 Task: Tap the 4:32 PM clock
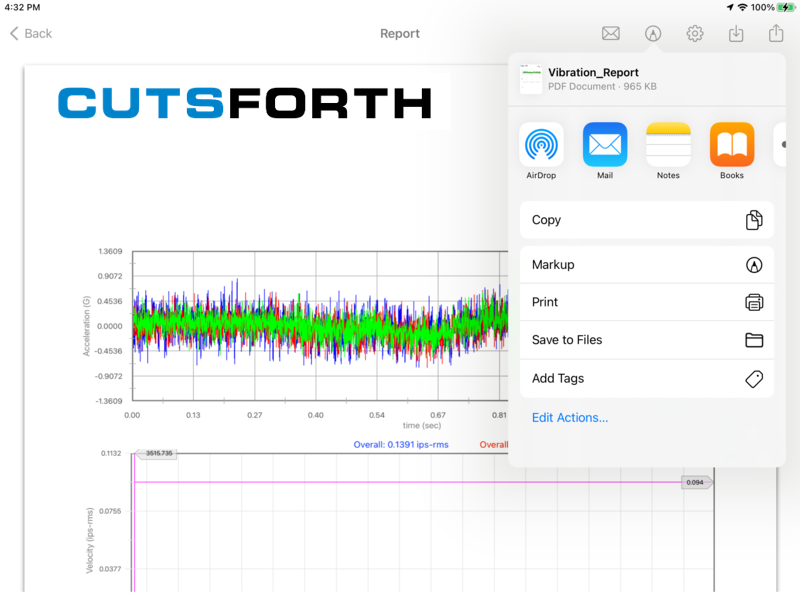tap(22, 7)
